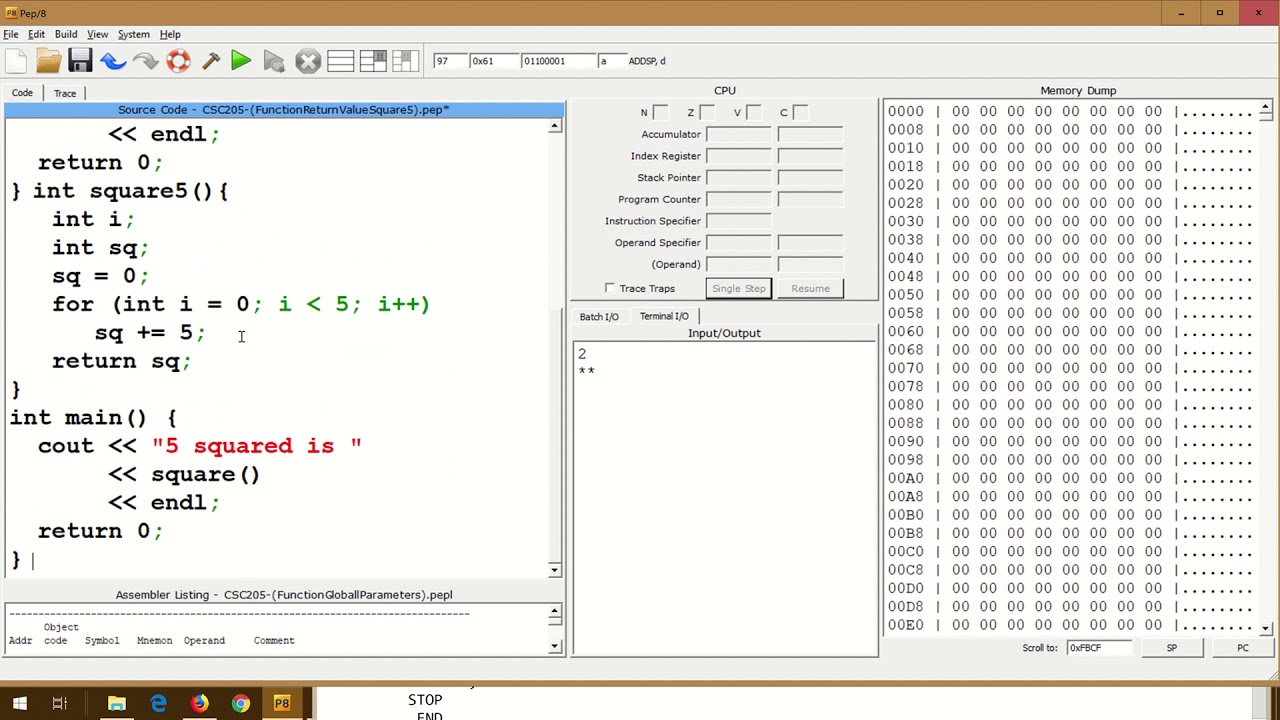The height and width of the screenshot is (720, 1280).
Task: Select Pep/8 app on taskbar
Action: tap(282, 704)
